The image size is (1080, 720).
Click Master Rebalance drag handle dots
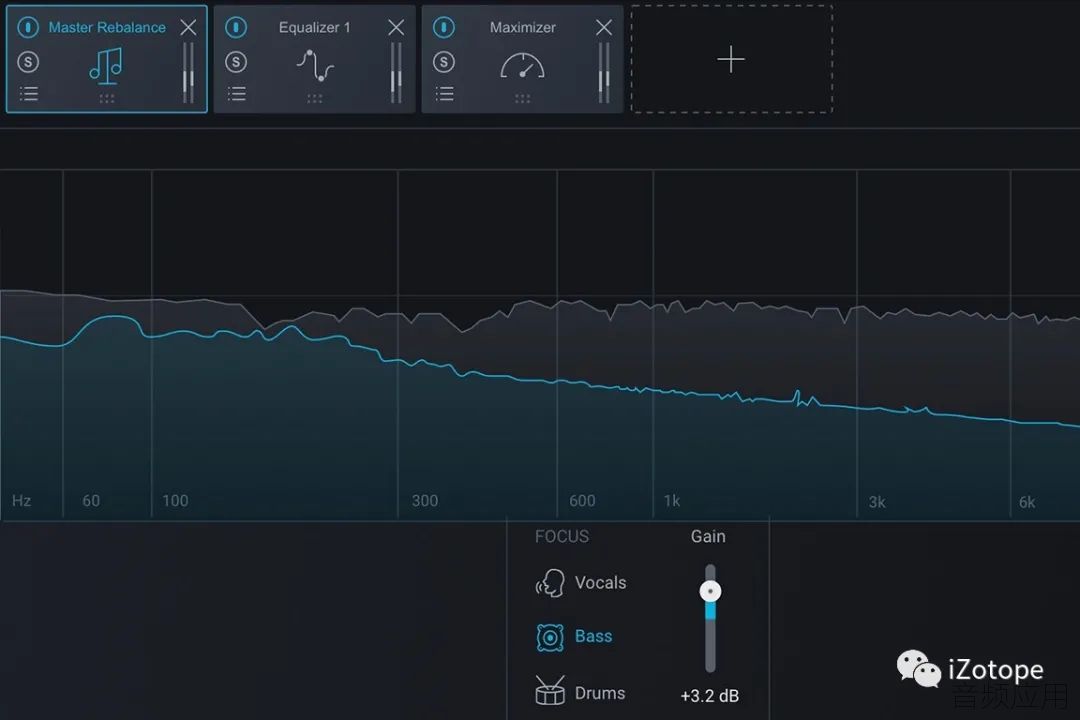[x=107, y=99]
